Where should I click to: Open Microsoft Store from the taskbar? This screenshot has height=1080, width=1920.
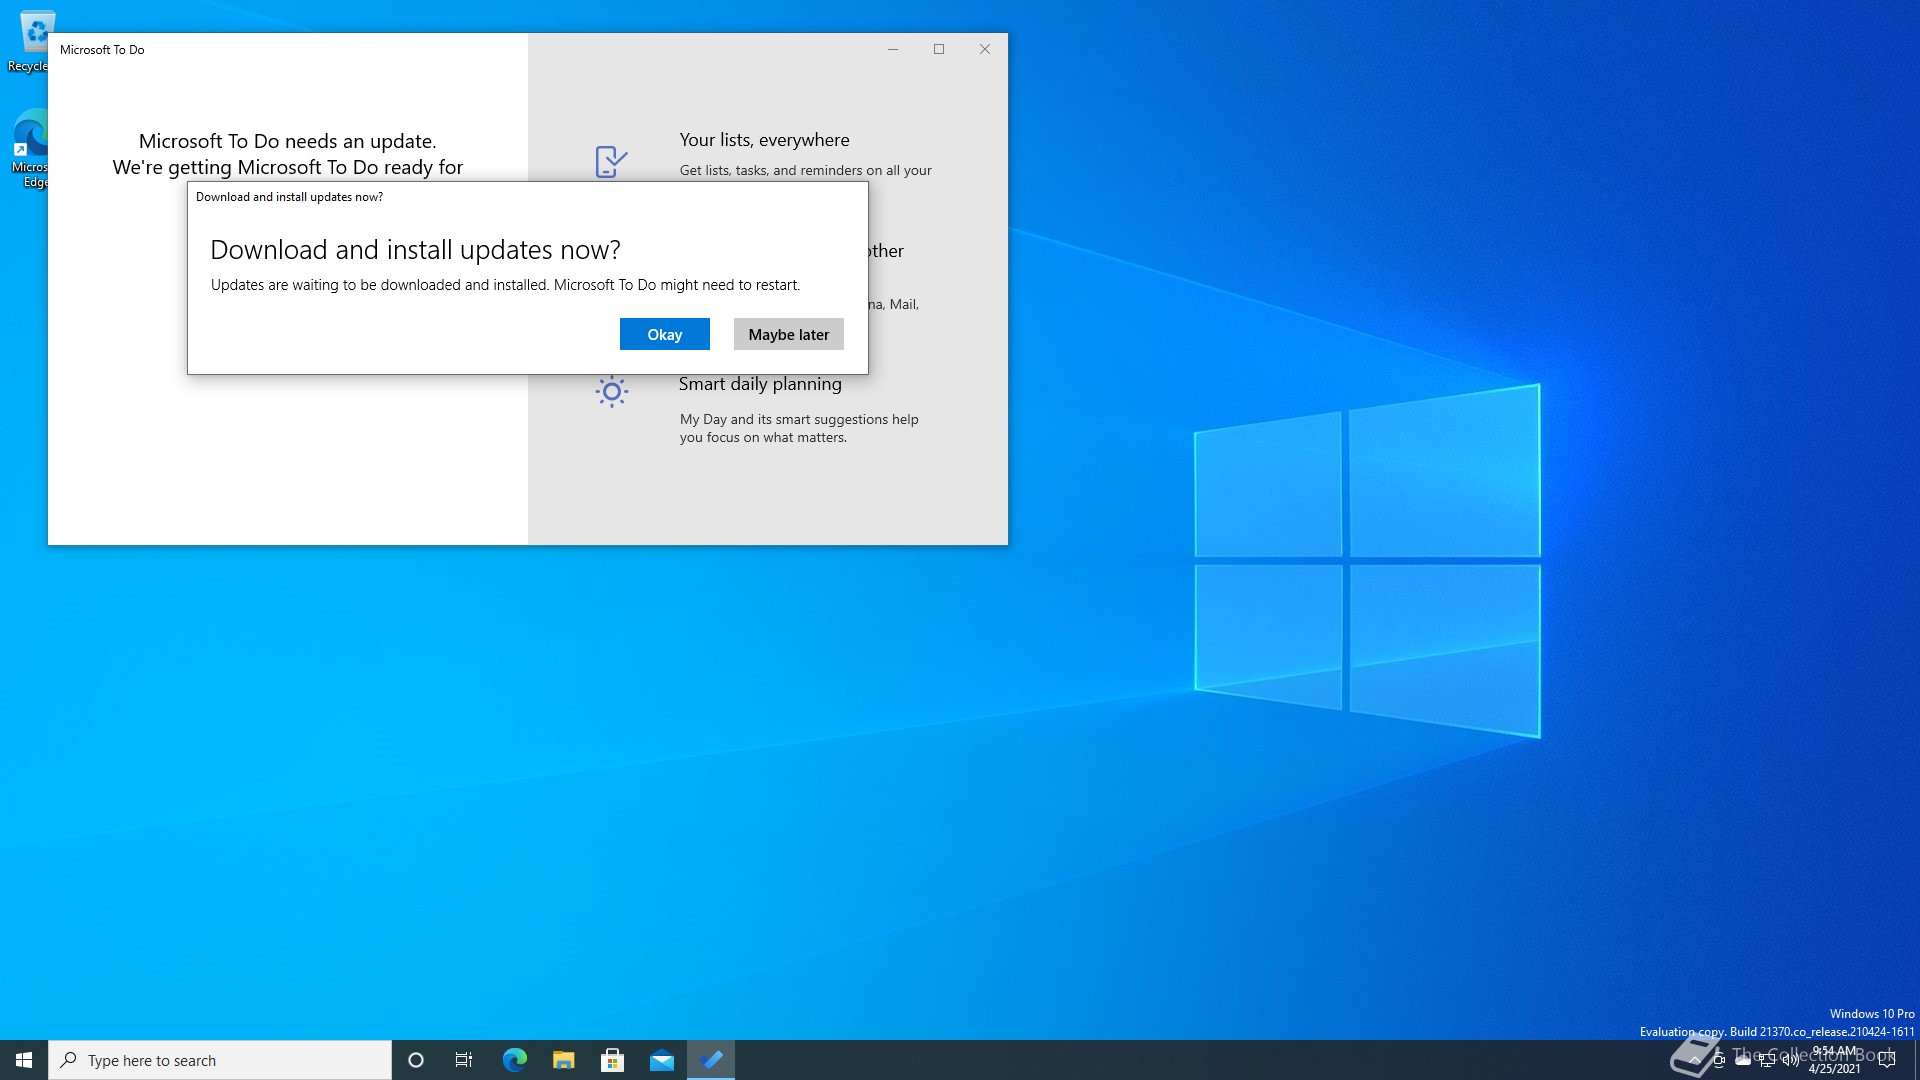[x=612, y=1060]
